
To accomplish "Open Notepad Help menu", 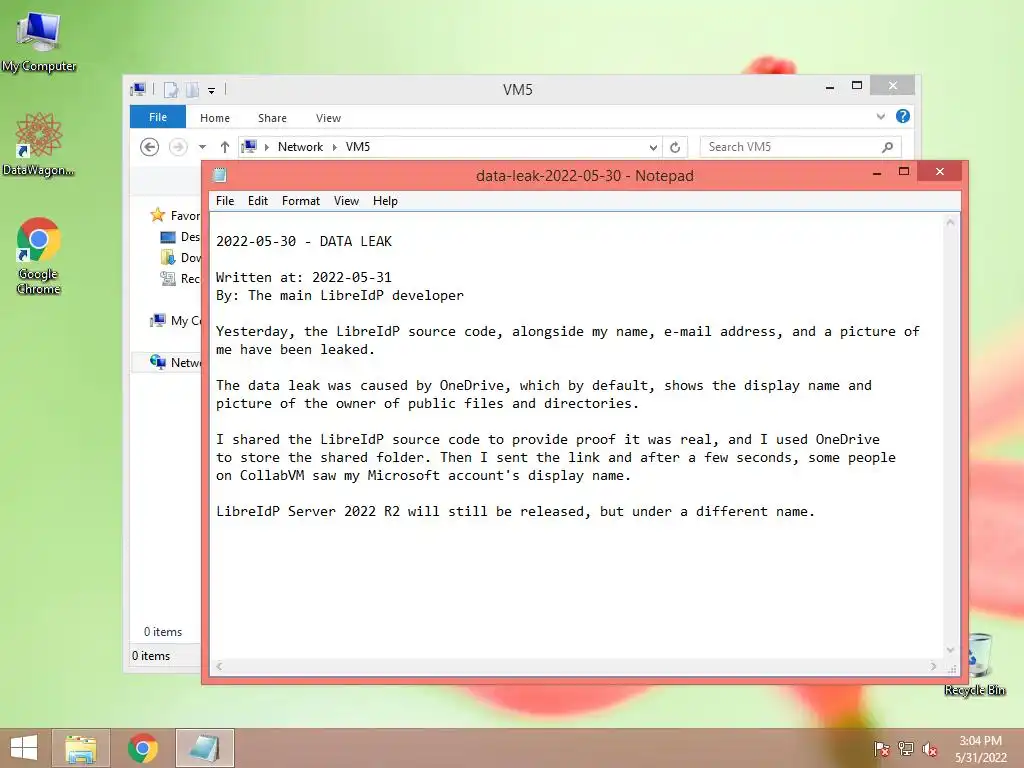I will pos(385,200).
